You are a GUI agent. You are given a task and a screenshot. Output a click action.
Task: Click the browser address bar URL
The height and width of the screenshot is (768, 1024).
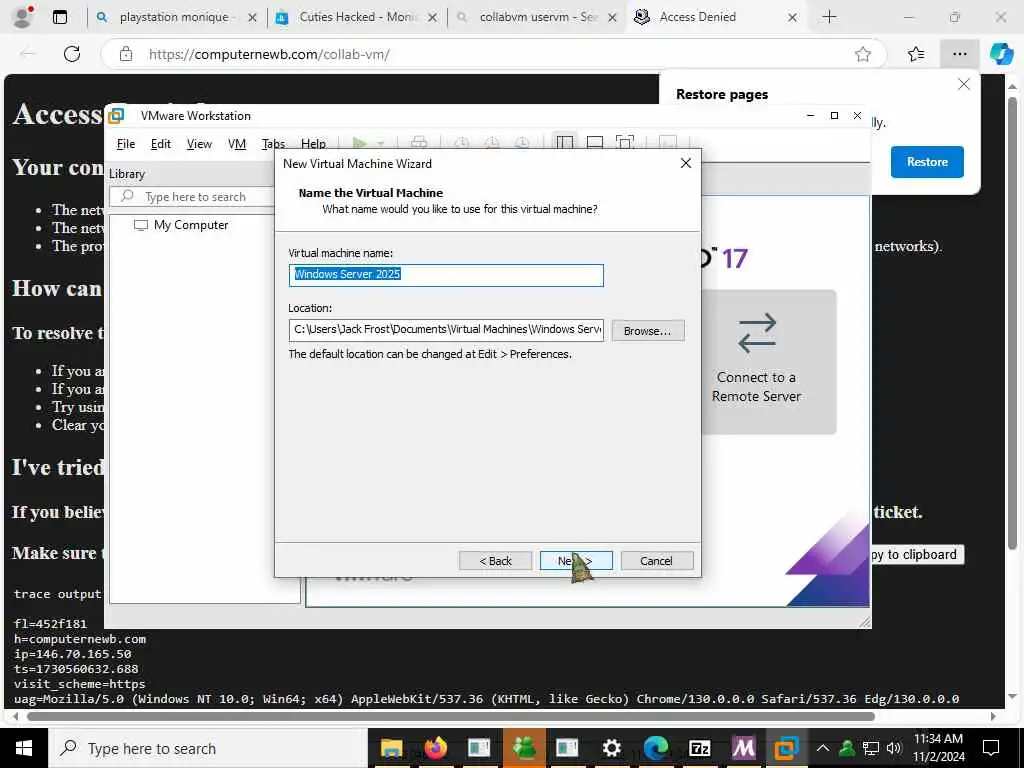pos(269,54)
